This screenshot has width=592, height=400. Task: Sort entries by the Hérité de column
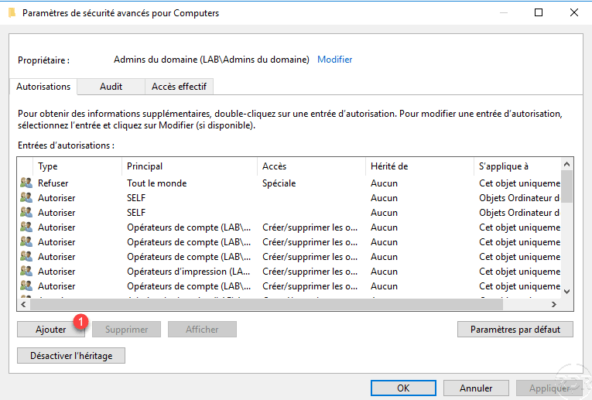pos(419,166)
